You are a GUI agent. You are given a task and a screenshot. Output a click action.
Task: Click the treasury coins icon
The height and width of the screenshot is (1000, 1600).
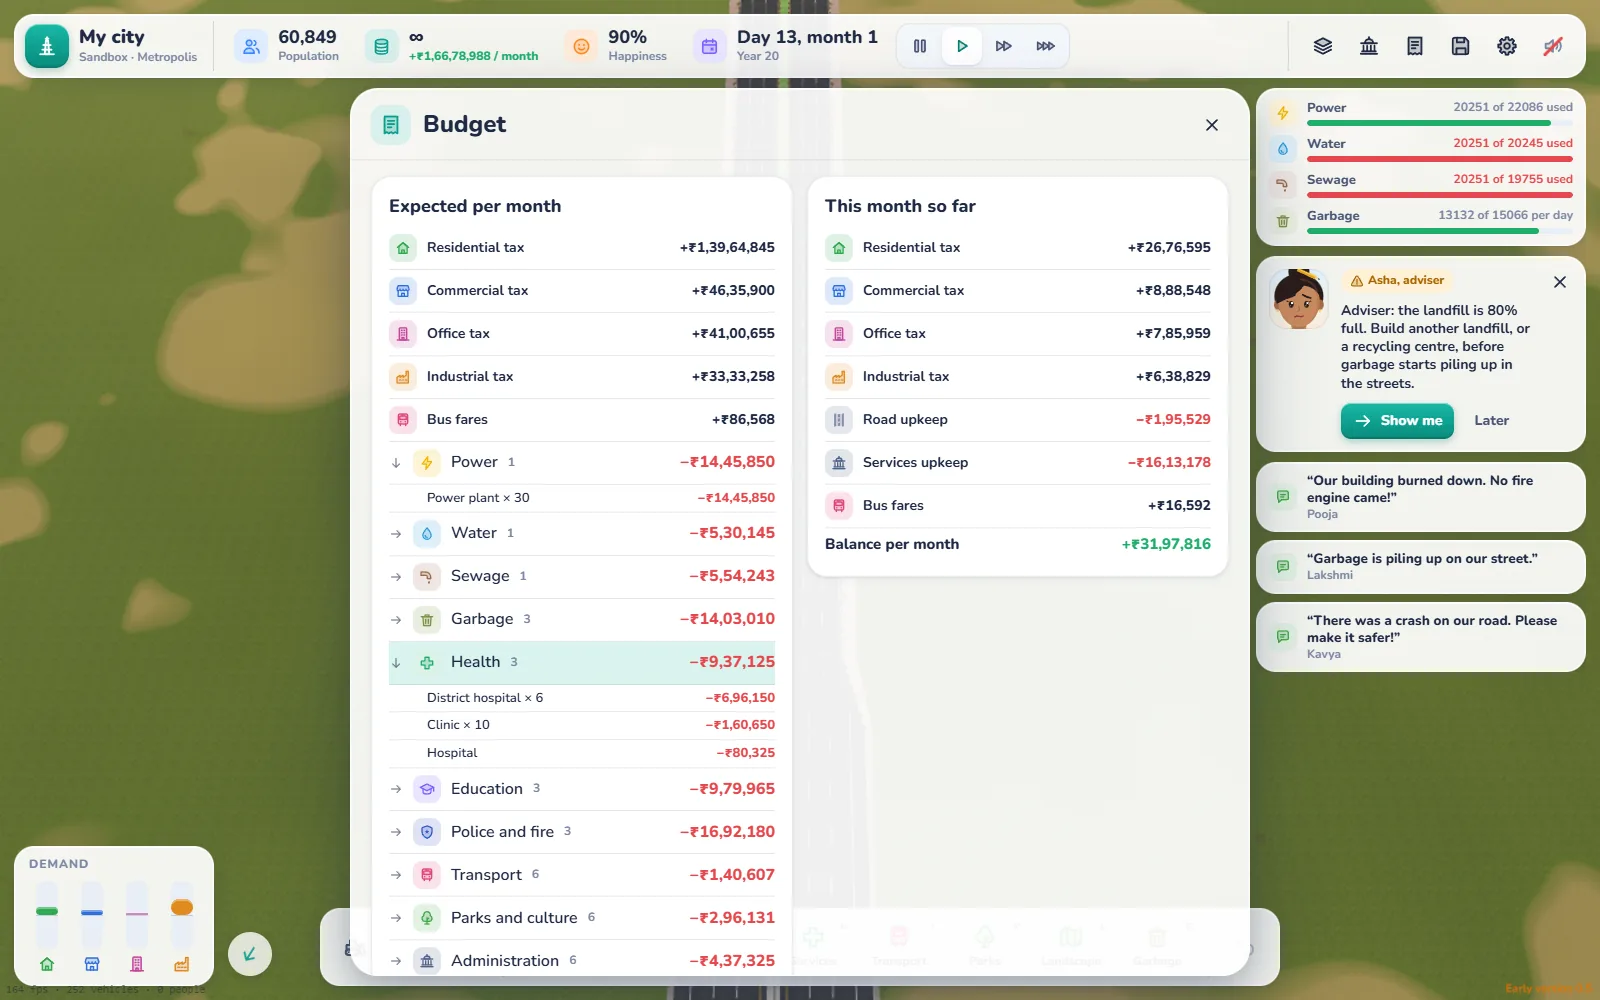(381, 46)
